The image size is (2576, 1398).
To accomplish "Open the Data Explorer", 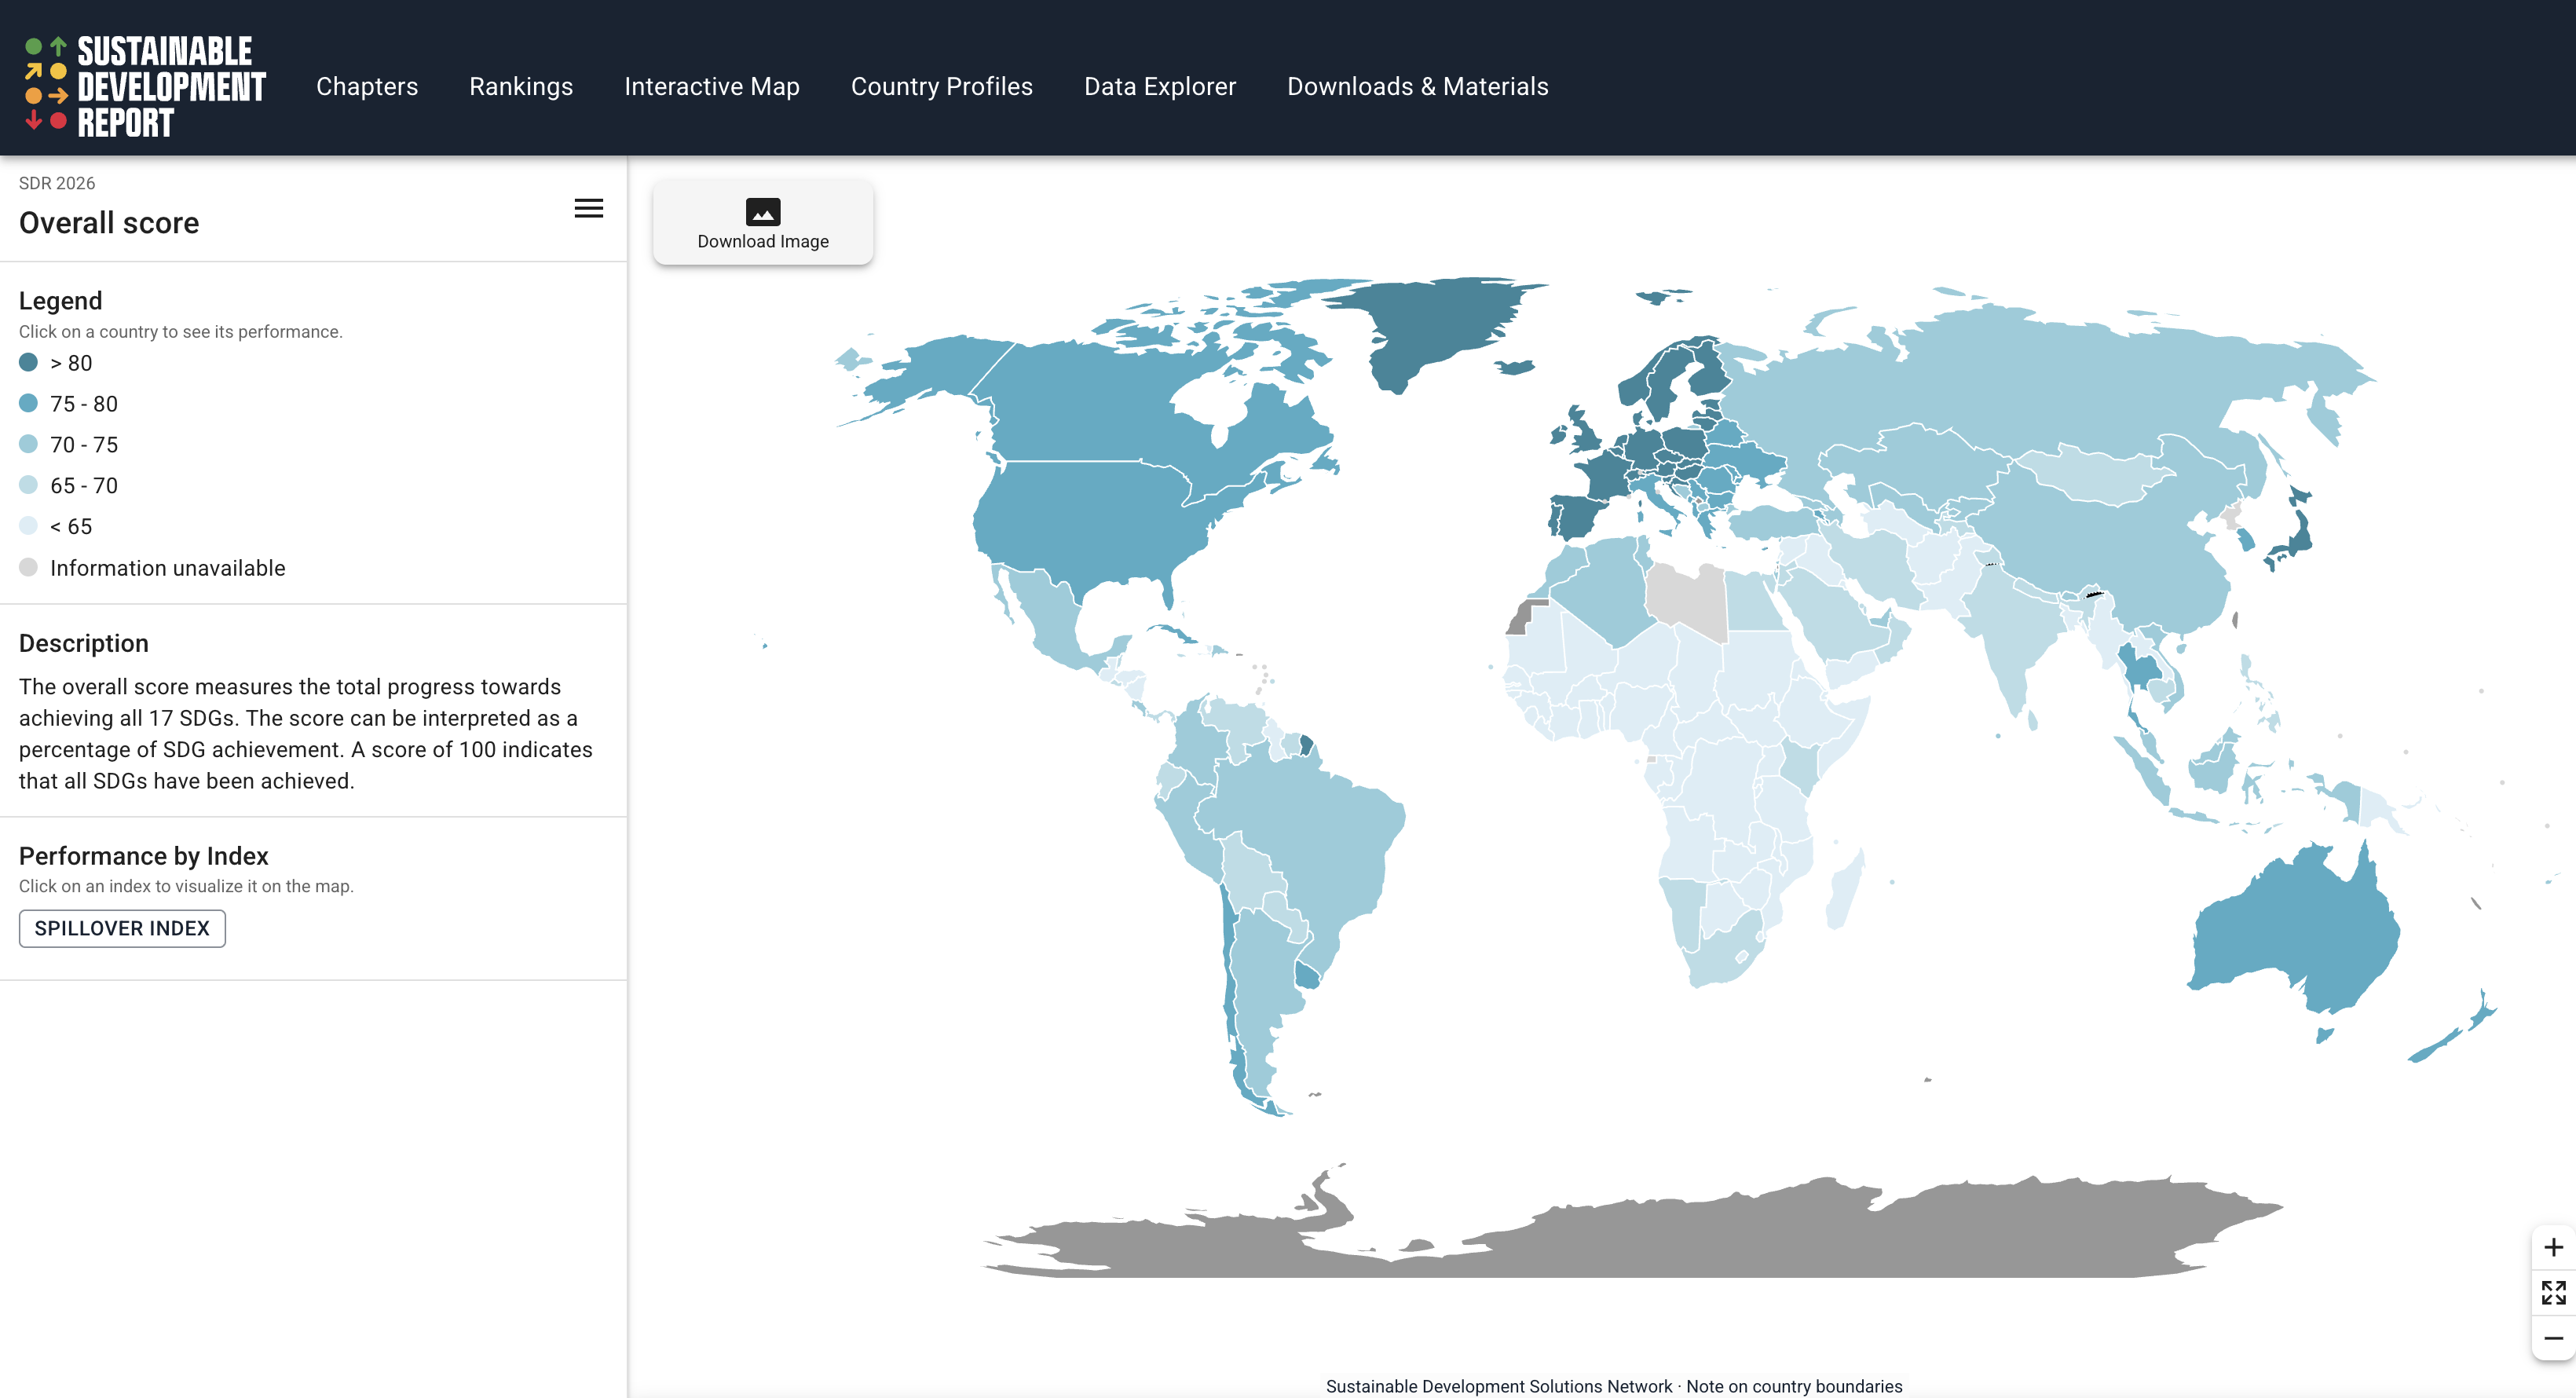I will pyautogui.click(x=1160, y=86).
